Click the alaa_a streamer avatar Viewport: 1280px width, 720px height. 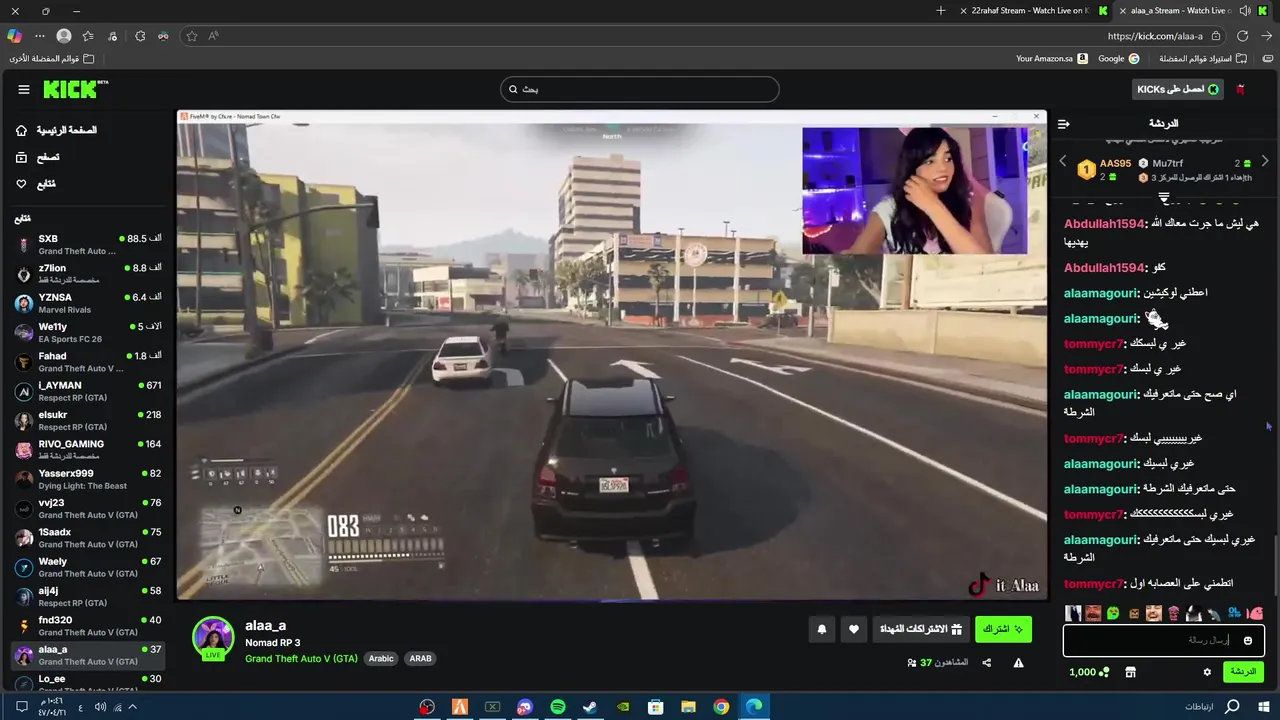(213, 637)
